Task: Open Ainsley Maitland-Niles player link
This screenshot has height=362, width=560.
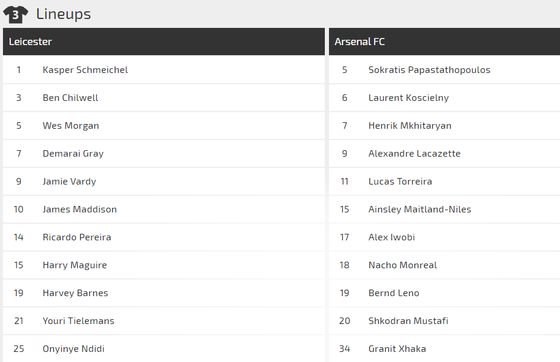Action: 420,209
